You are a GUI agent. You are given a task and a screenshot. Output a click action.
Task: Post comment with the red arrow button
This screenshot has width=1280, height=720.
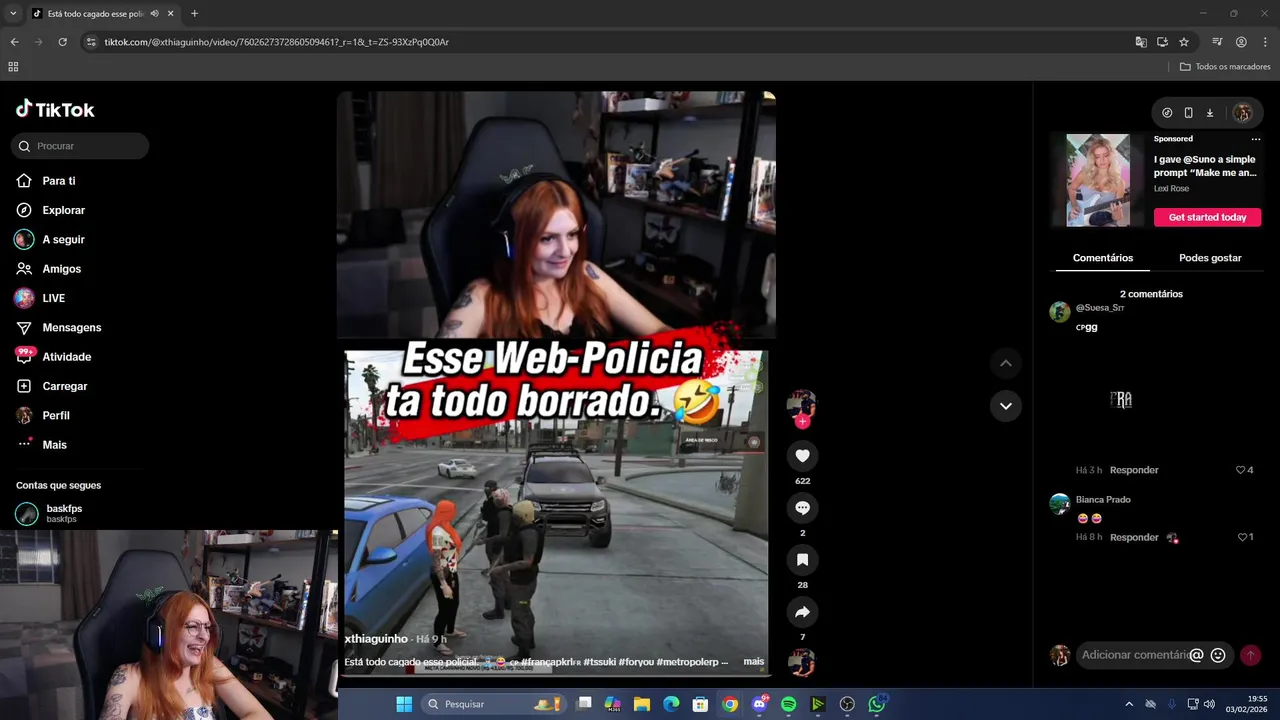point(1250,655)
